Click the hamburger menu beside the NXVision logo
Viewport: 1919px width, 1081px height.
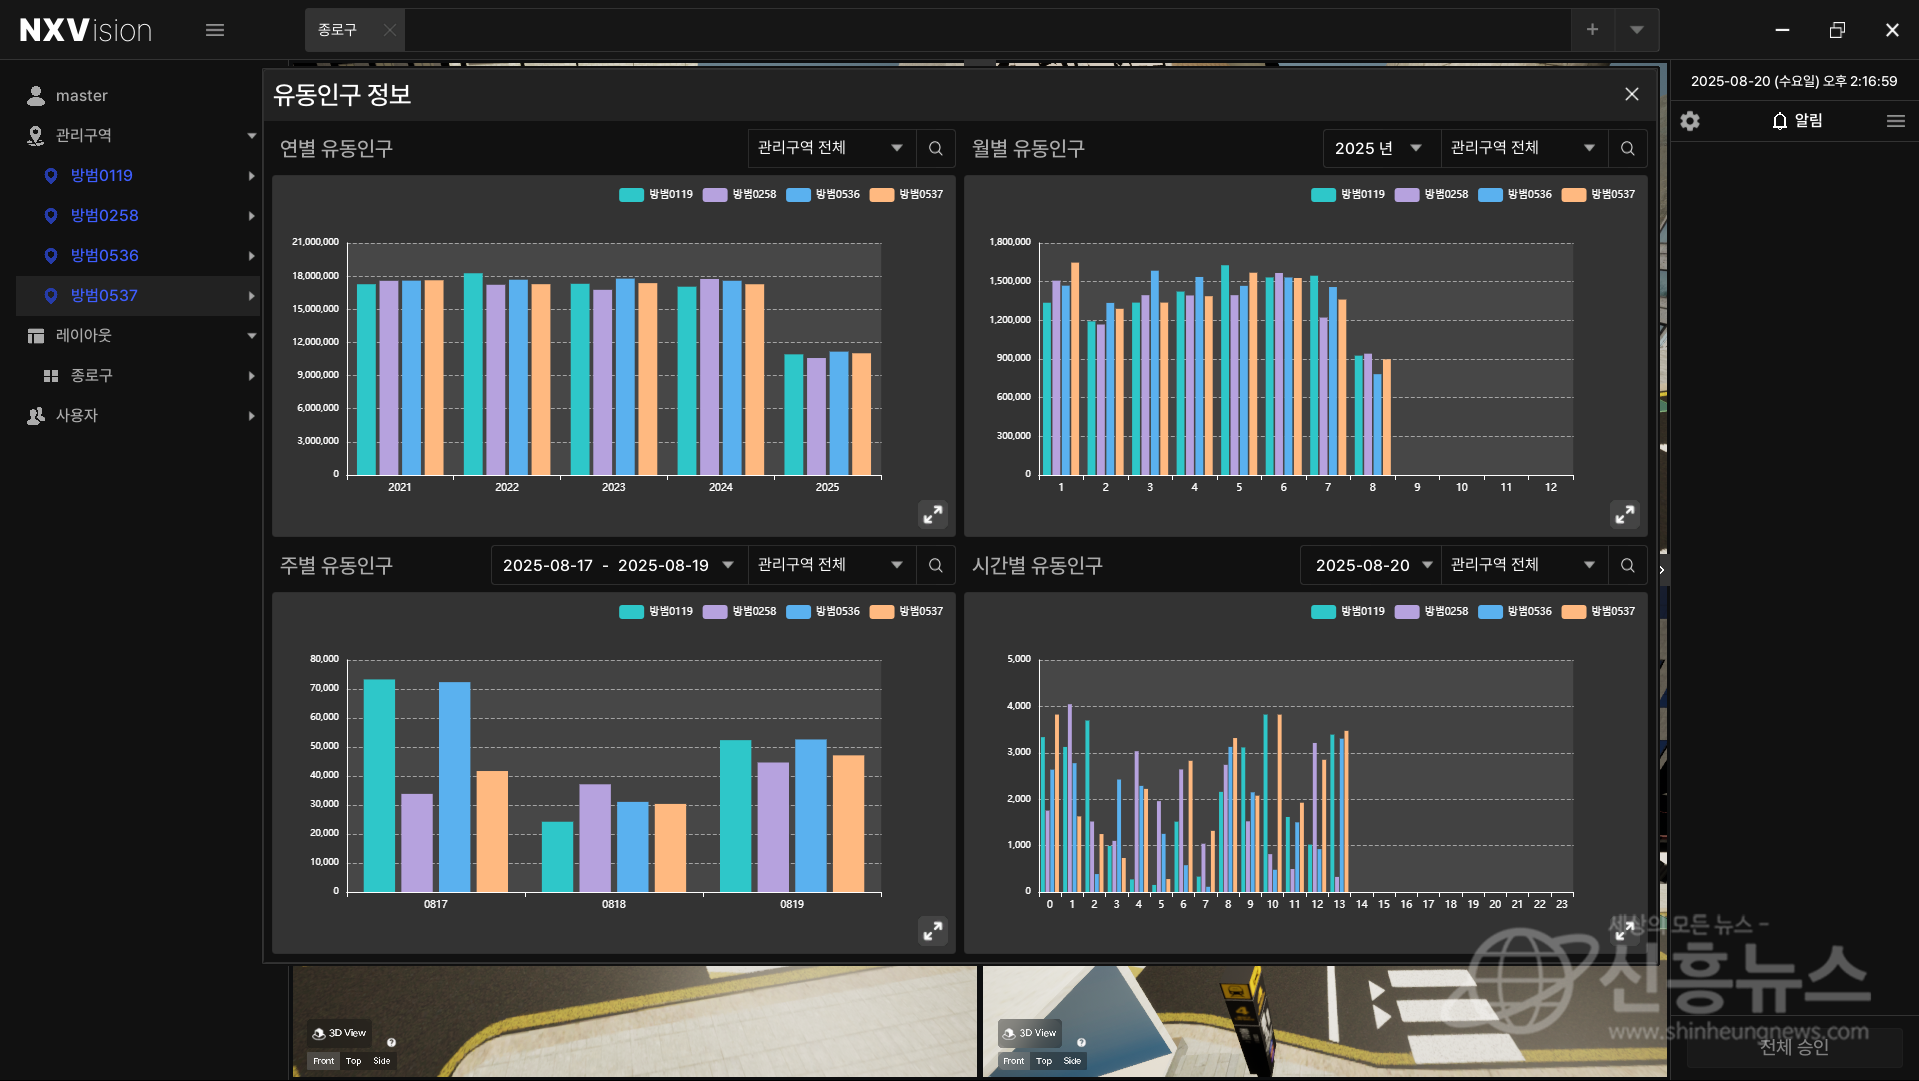pyautogui.click(x=214, y=30)
